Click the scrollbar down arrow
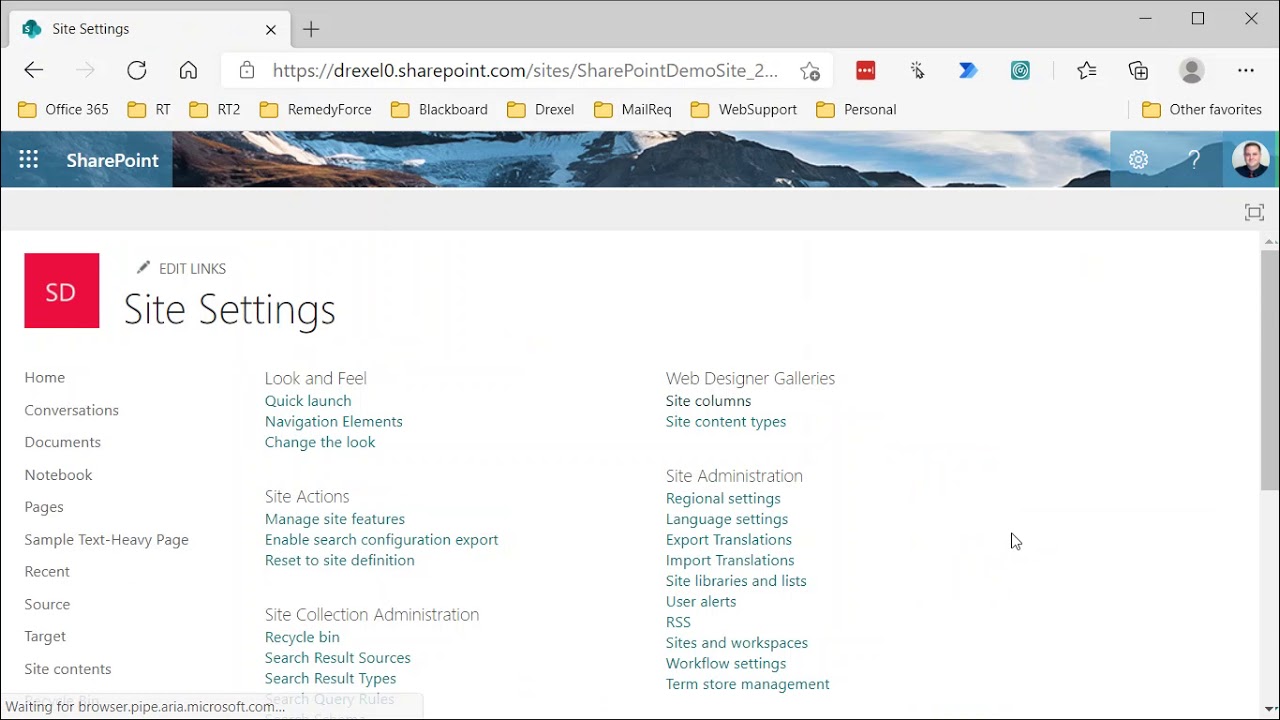1280x720 pixels. point(1270,709)
